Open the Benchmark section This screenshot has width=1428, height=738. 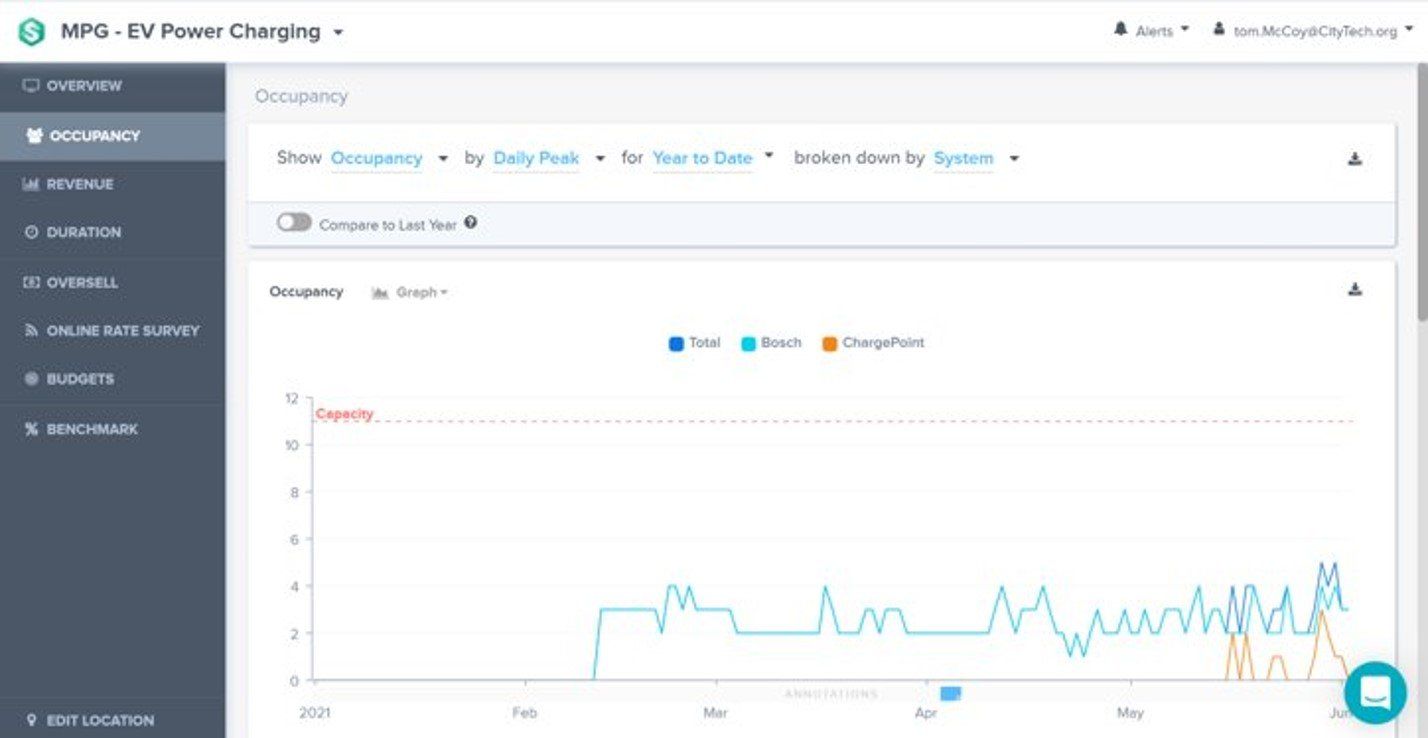tap(112, 429)
